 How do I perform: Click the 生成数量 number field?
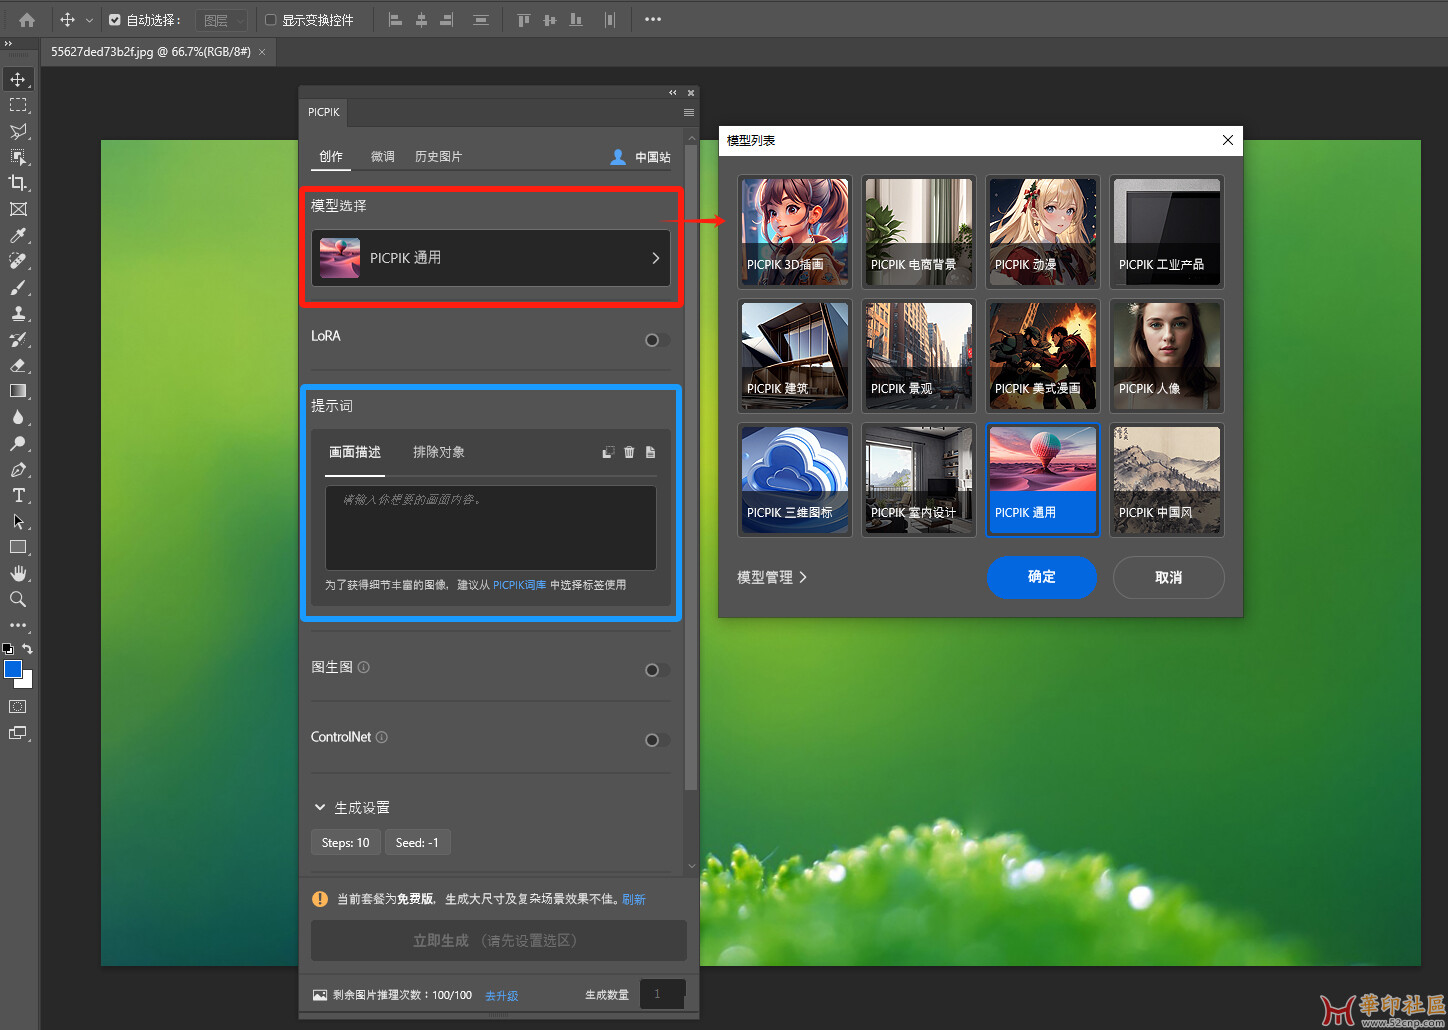tap(662, 994)
